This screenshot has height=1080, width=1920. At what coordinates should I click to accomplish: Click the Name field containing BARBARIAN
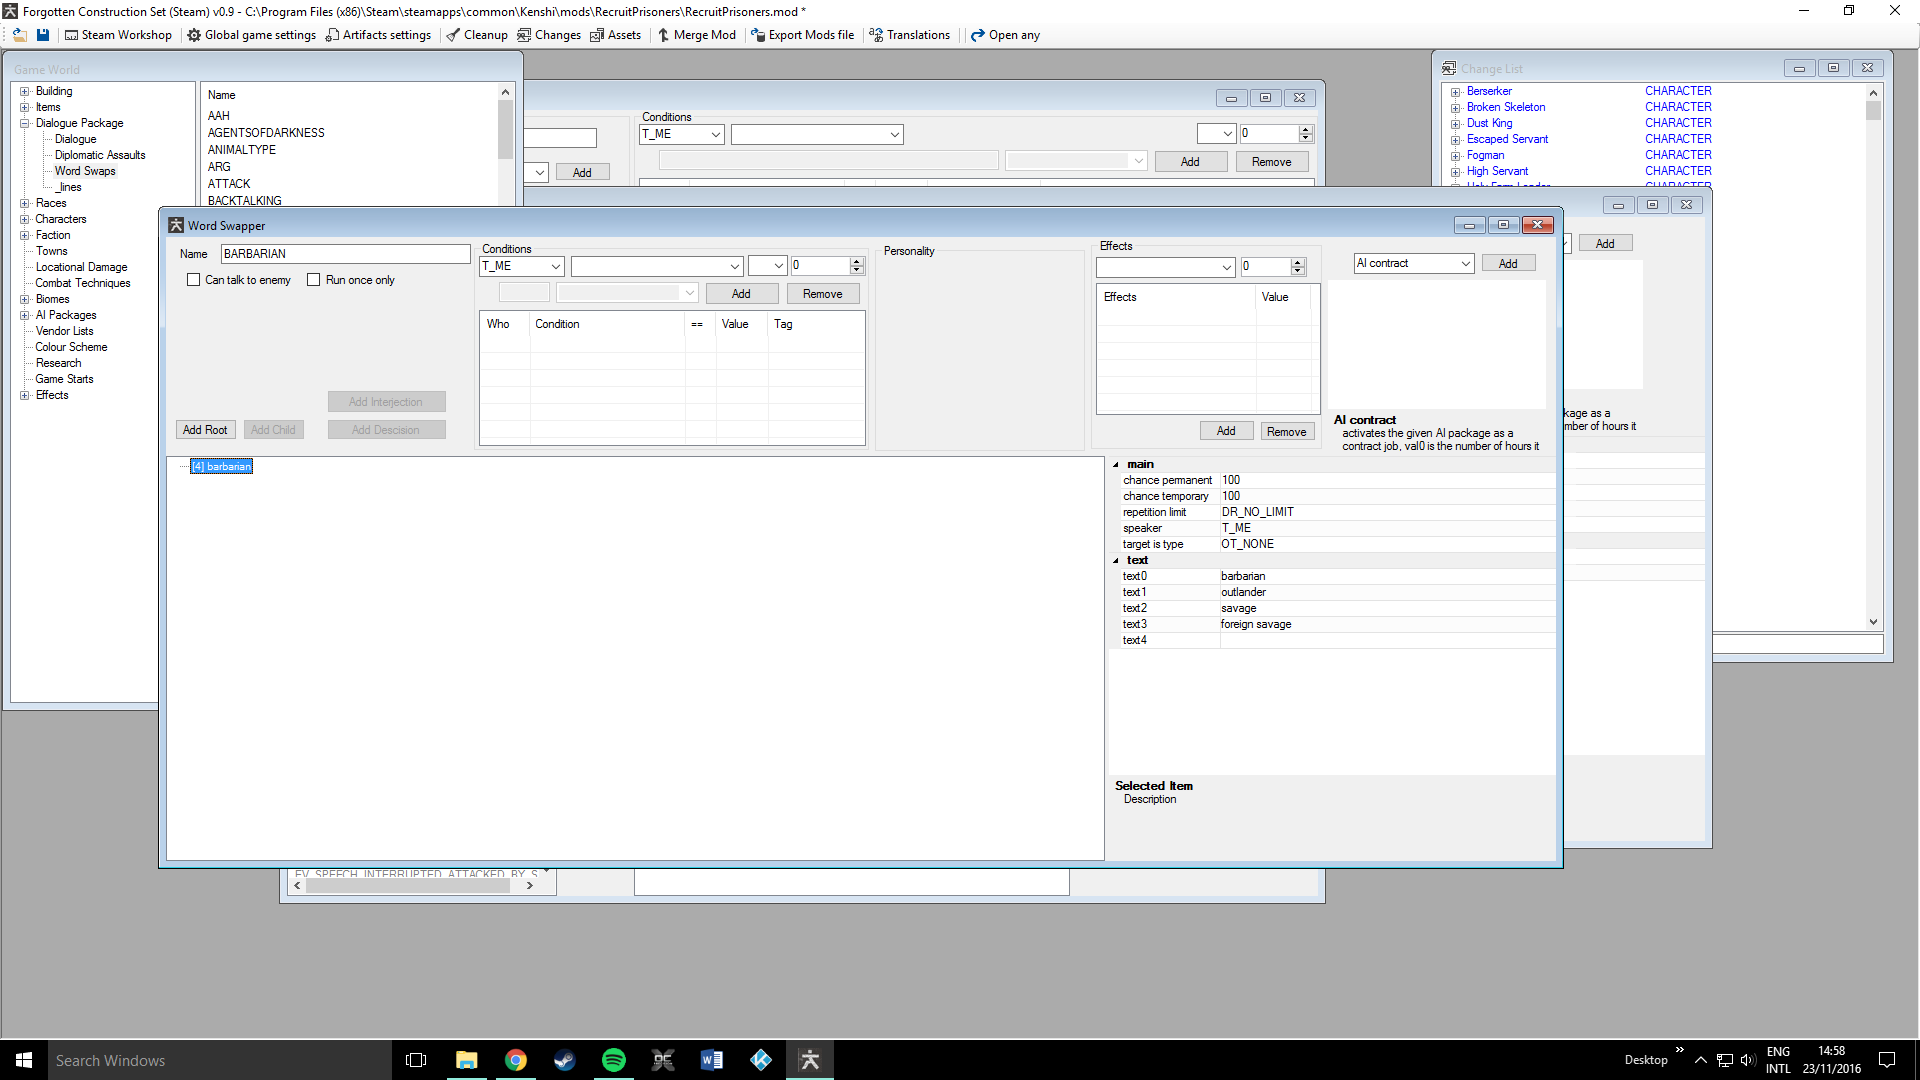345,254
